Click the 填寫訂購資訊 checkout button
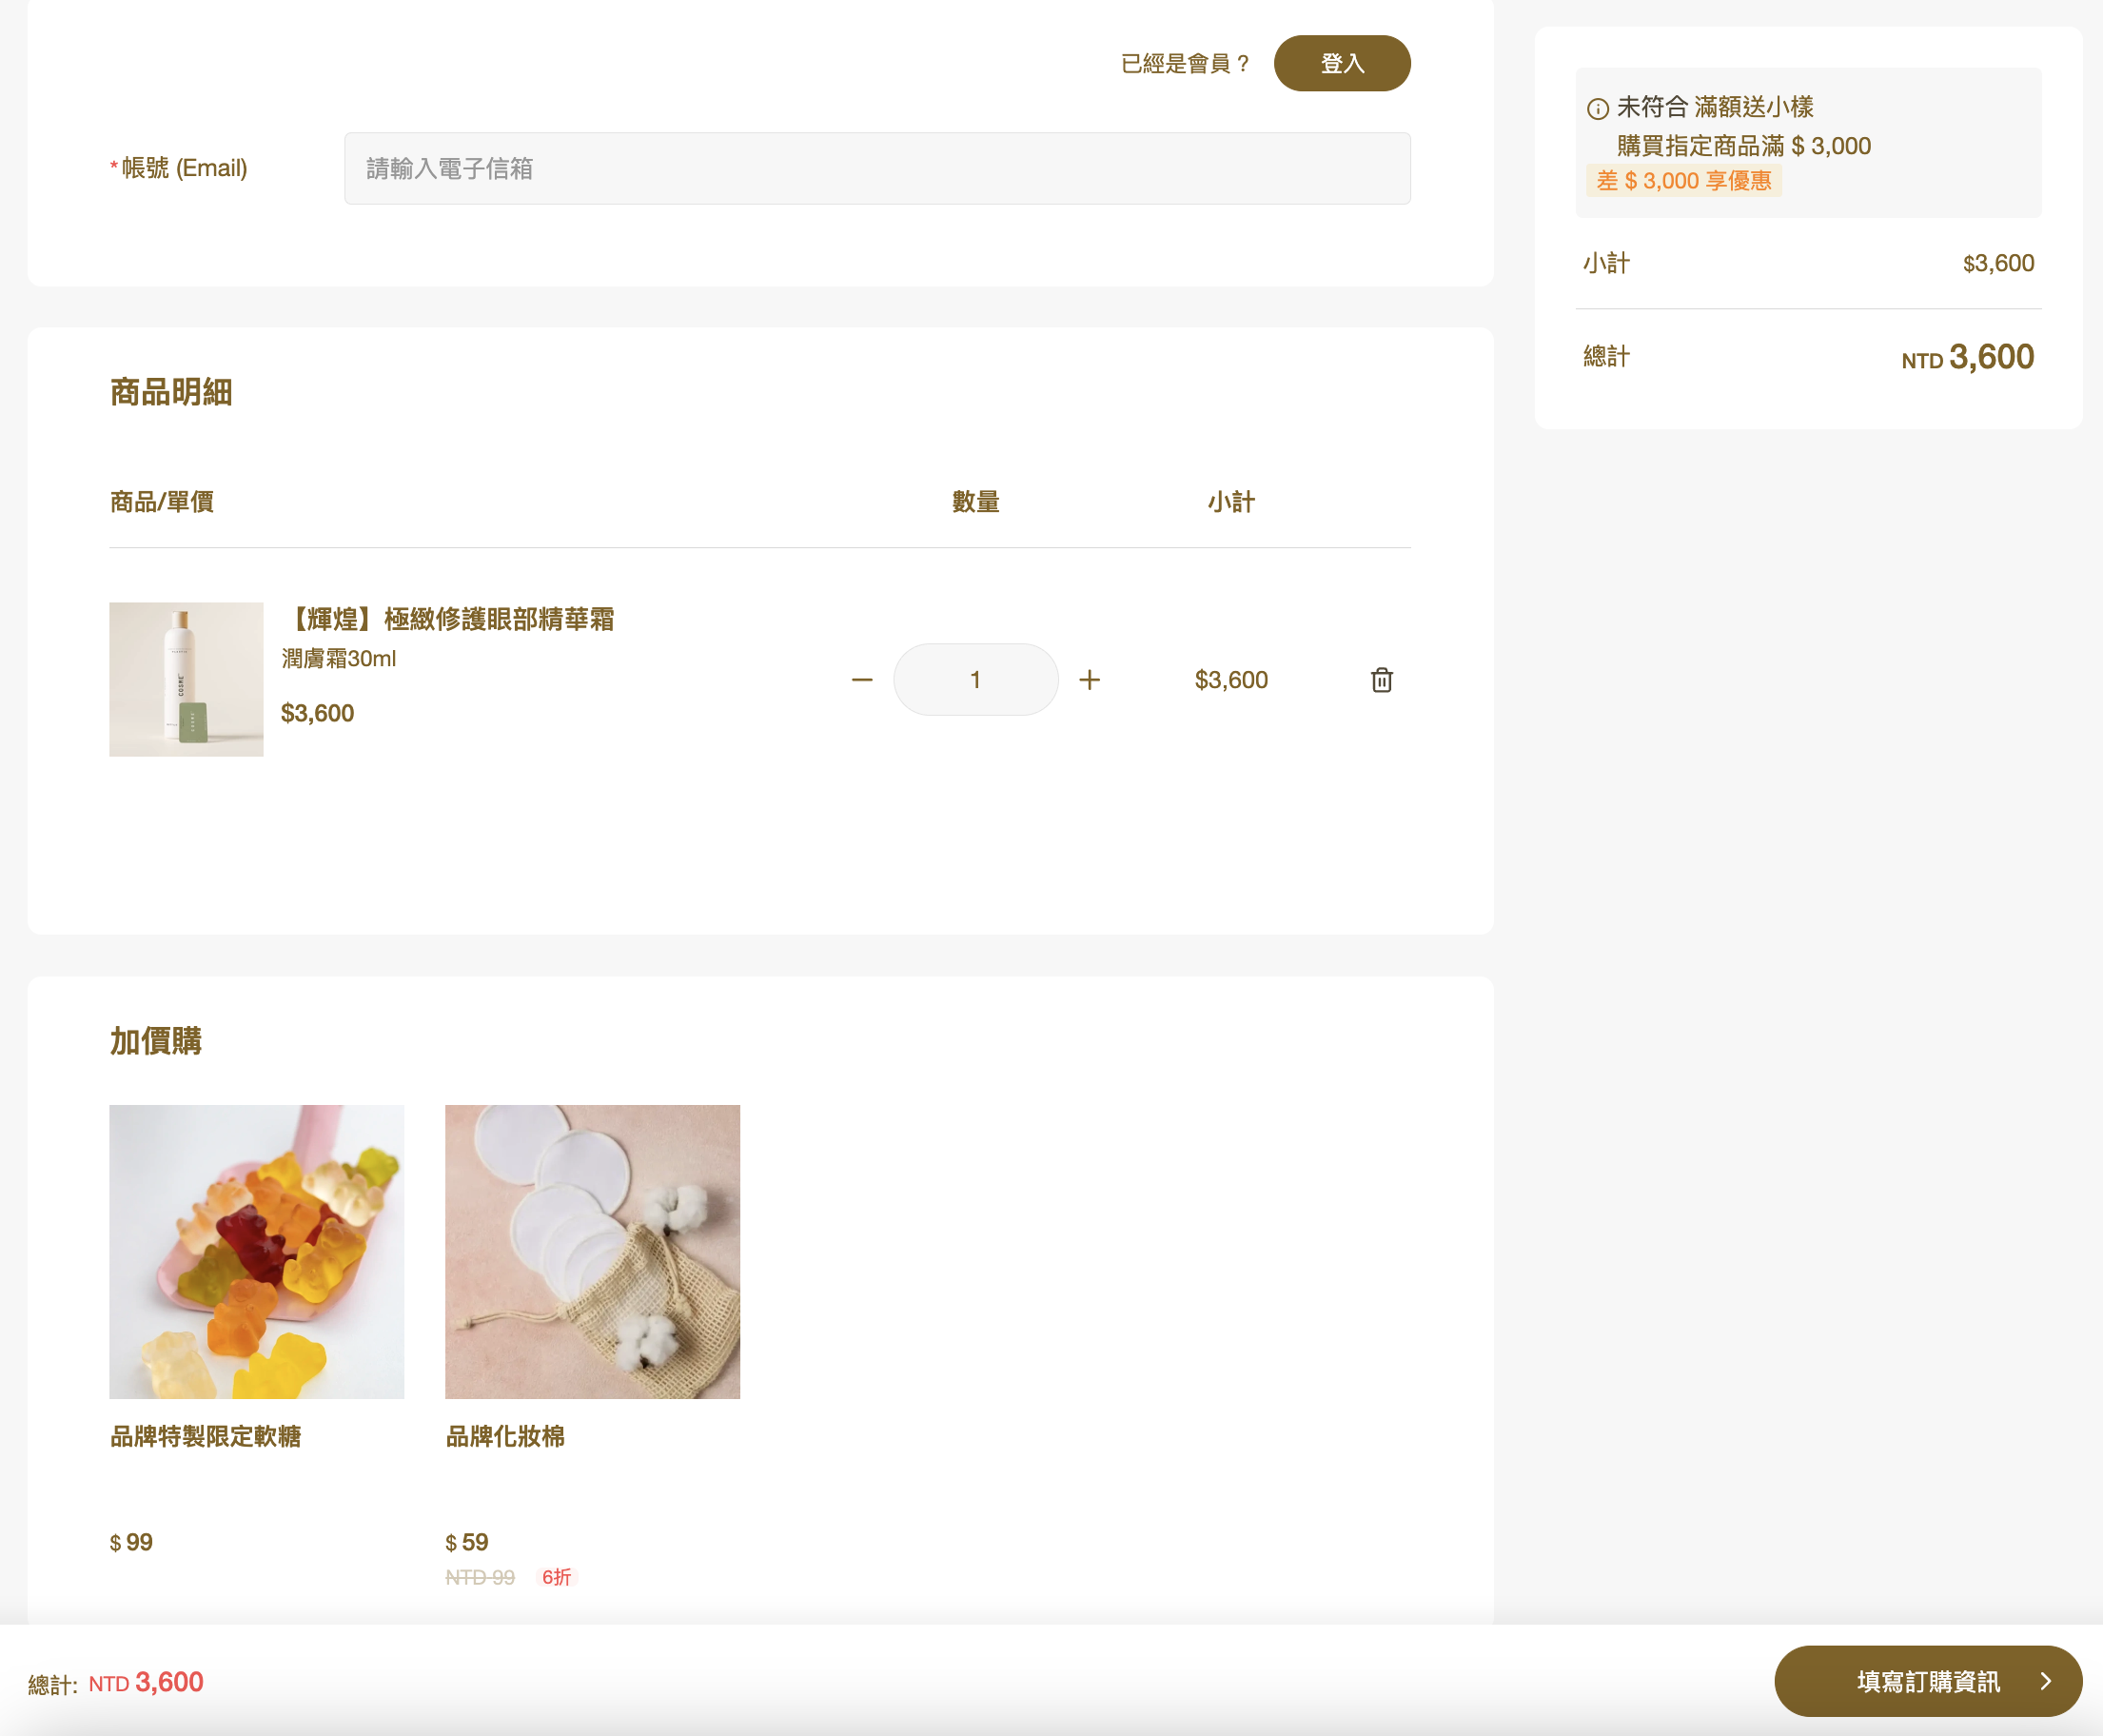The width and height of the screenshot is (2103, 1736). (1928, 1682)
